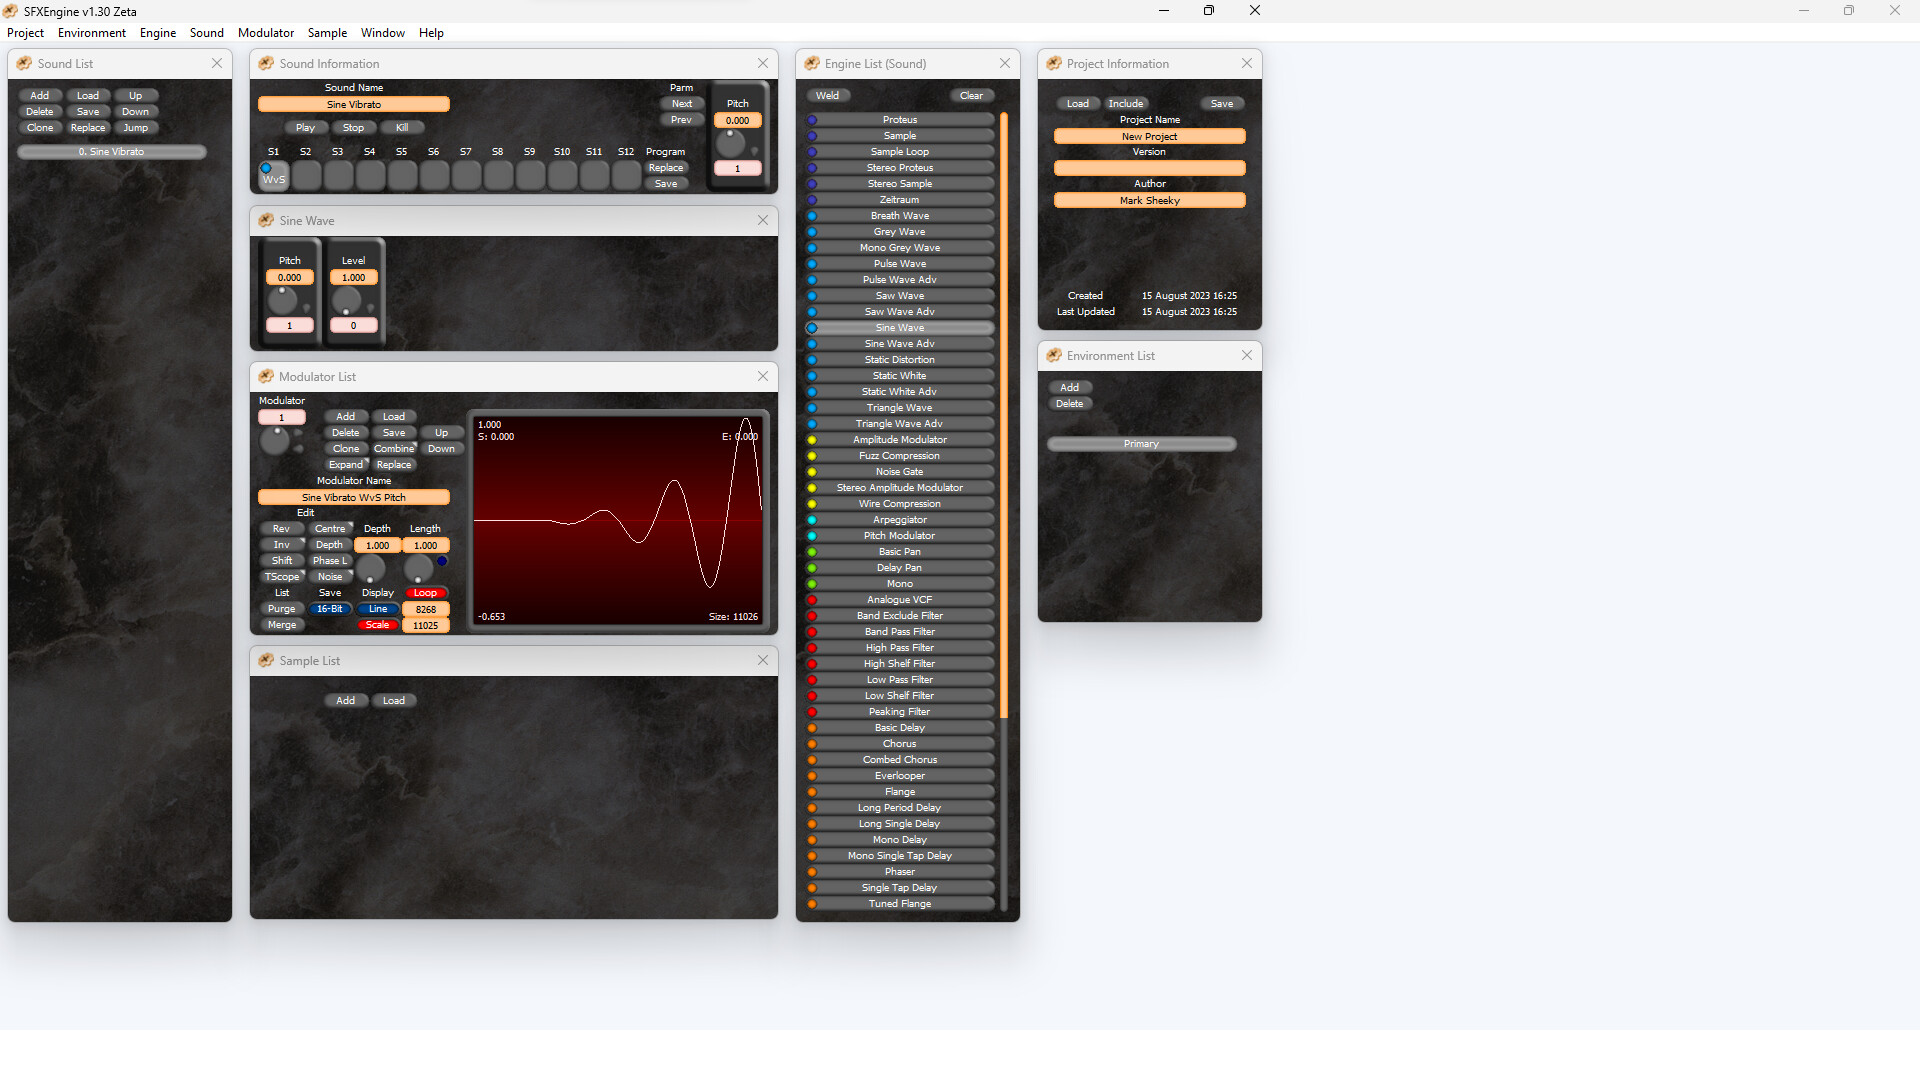Select the WvS sound slot S1
Screen dimensions: 1920x1080
(x=273, y=174)
